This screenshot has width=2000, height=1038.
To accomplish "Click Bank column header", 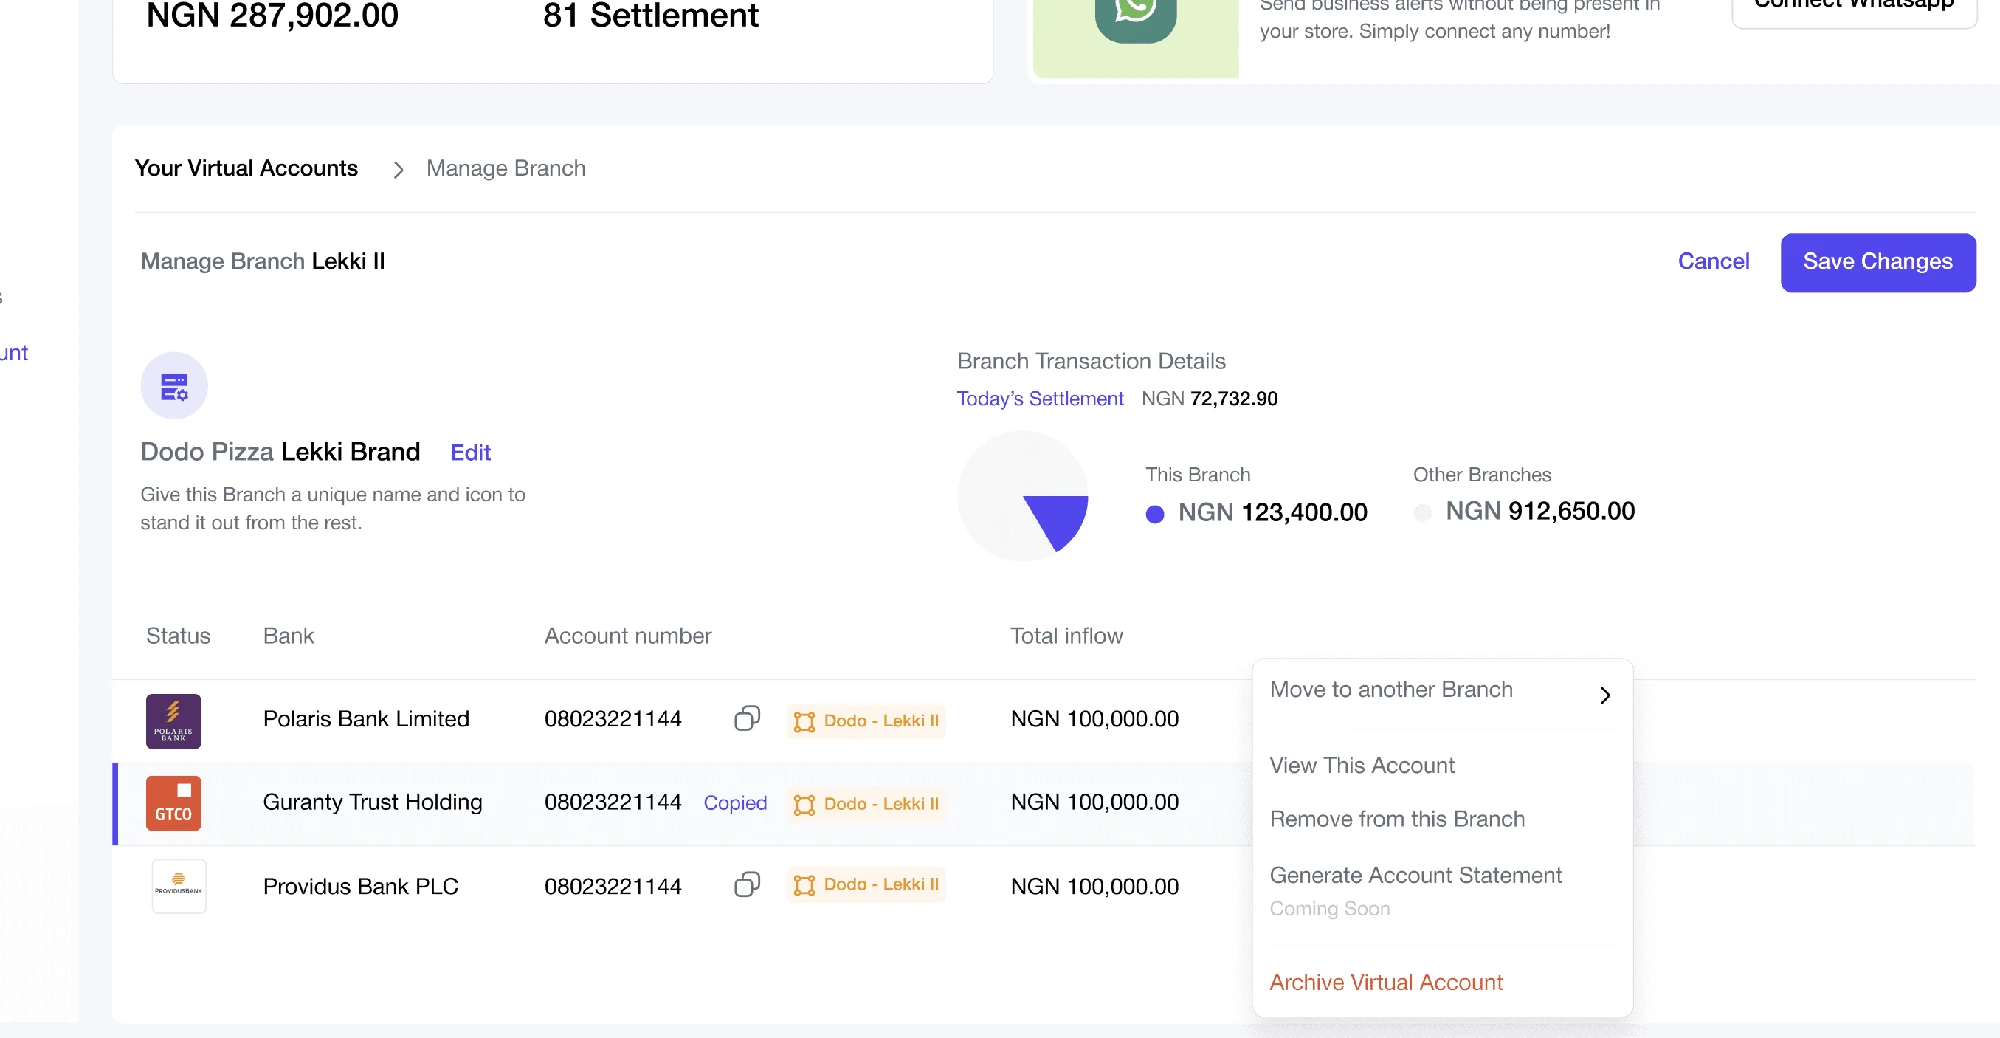I will pyautogui.click(x=288, y=636).
